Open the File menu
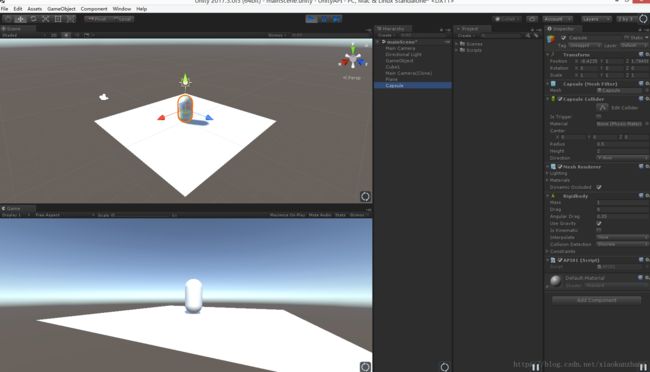650x372 pixels. [5, 9]
